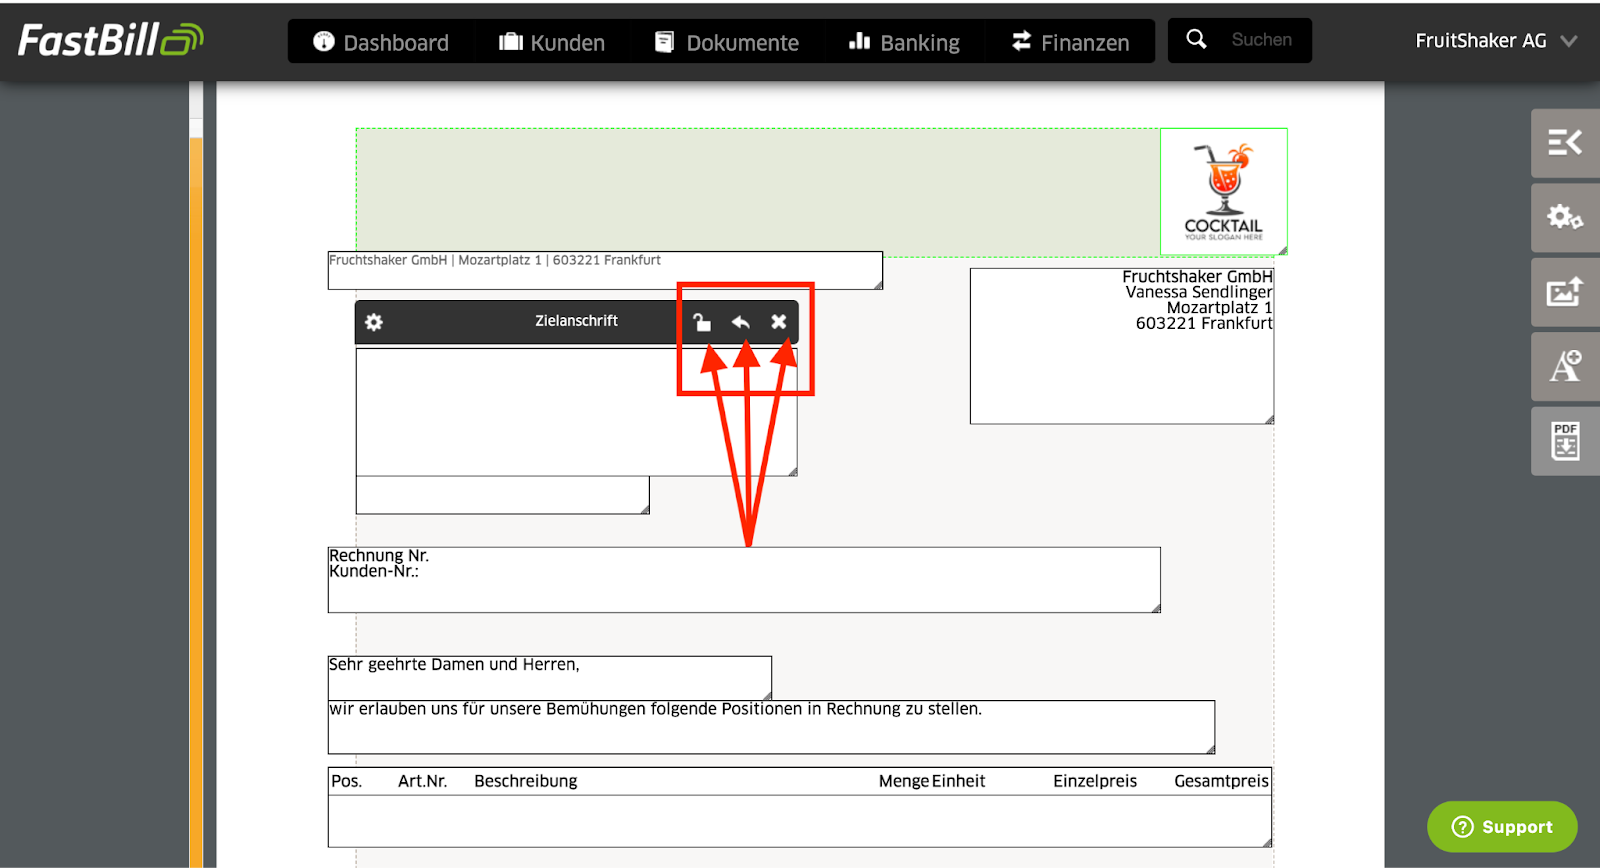This screenshot has height=868, width=1600.
Task: Click the Zielanschrift undo arrow
Action: [x=740, y=322]
